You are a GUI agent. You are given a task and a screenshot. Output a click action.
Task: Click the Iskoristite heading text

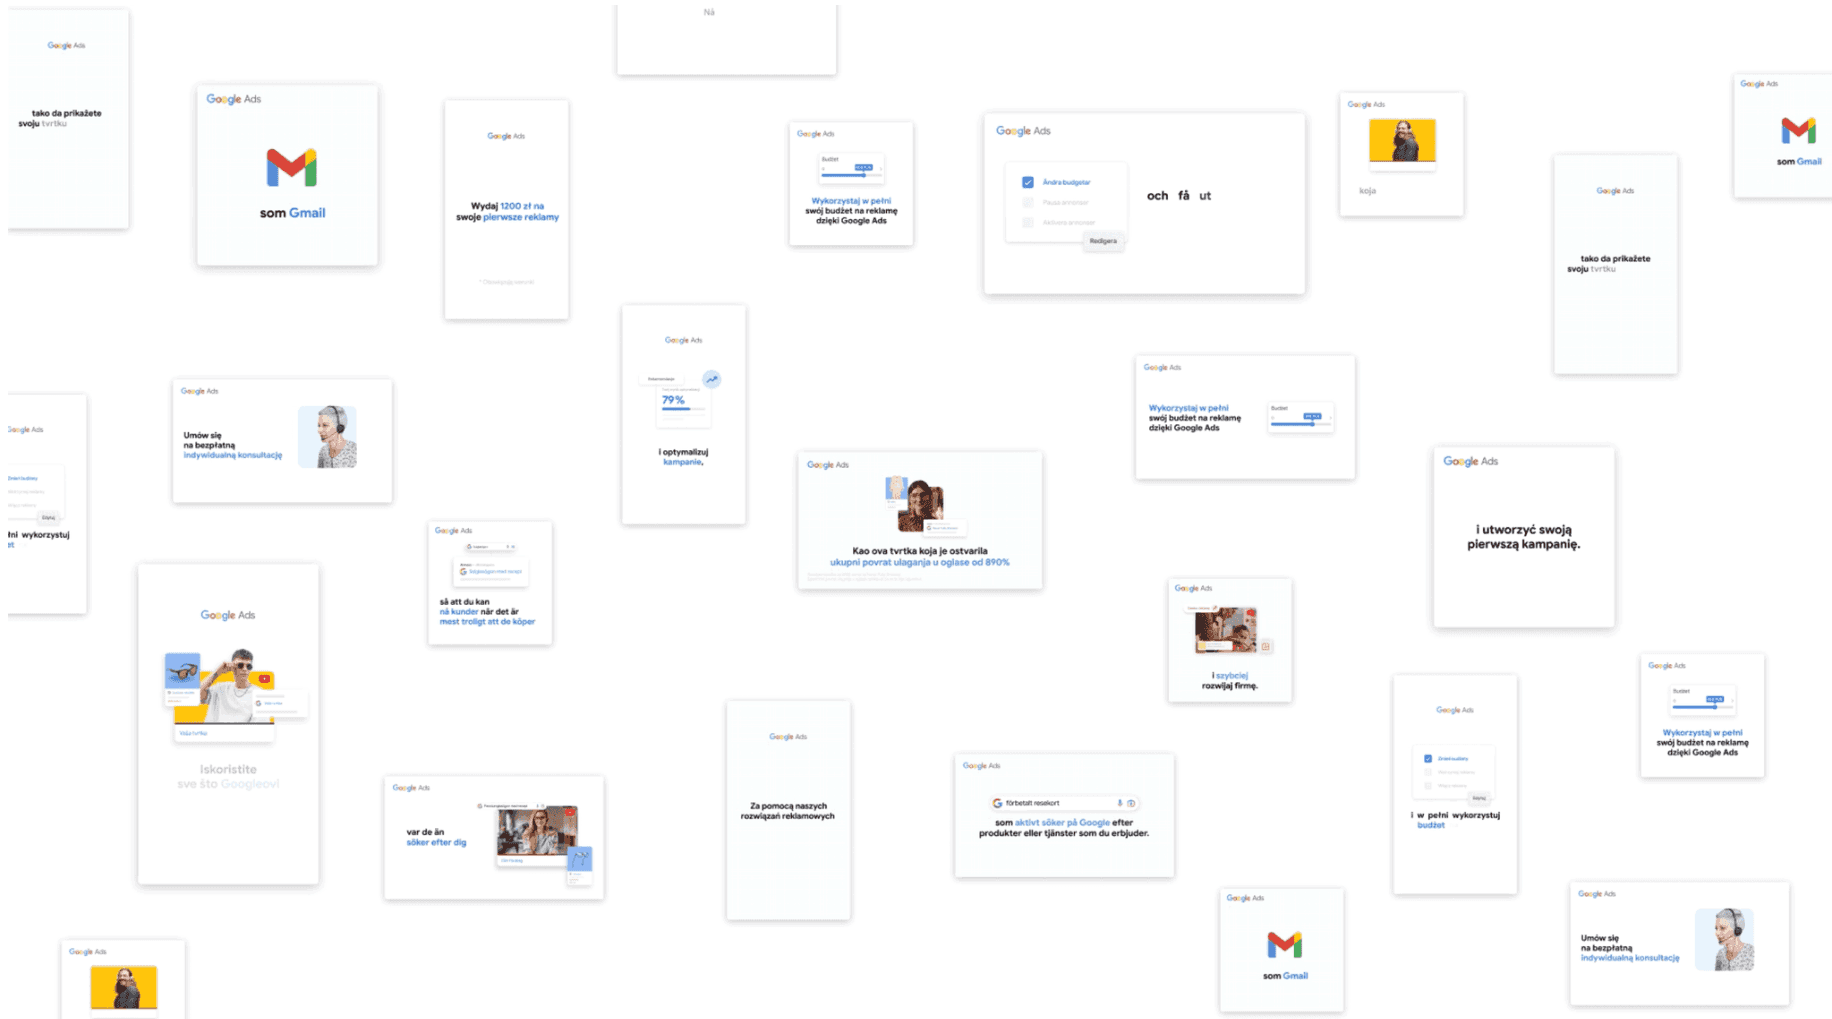(228, 769)
